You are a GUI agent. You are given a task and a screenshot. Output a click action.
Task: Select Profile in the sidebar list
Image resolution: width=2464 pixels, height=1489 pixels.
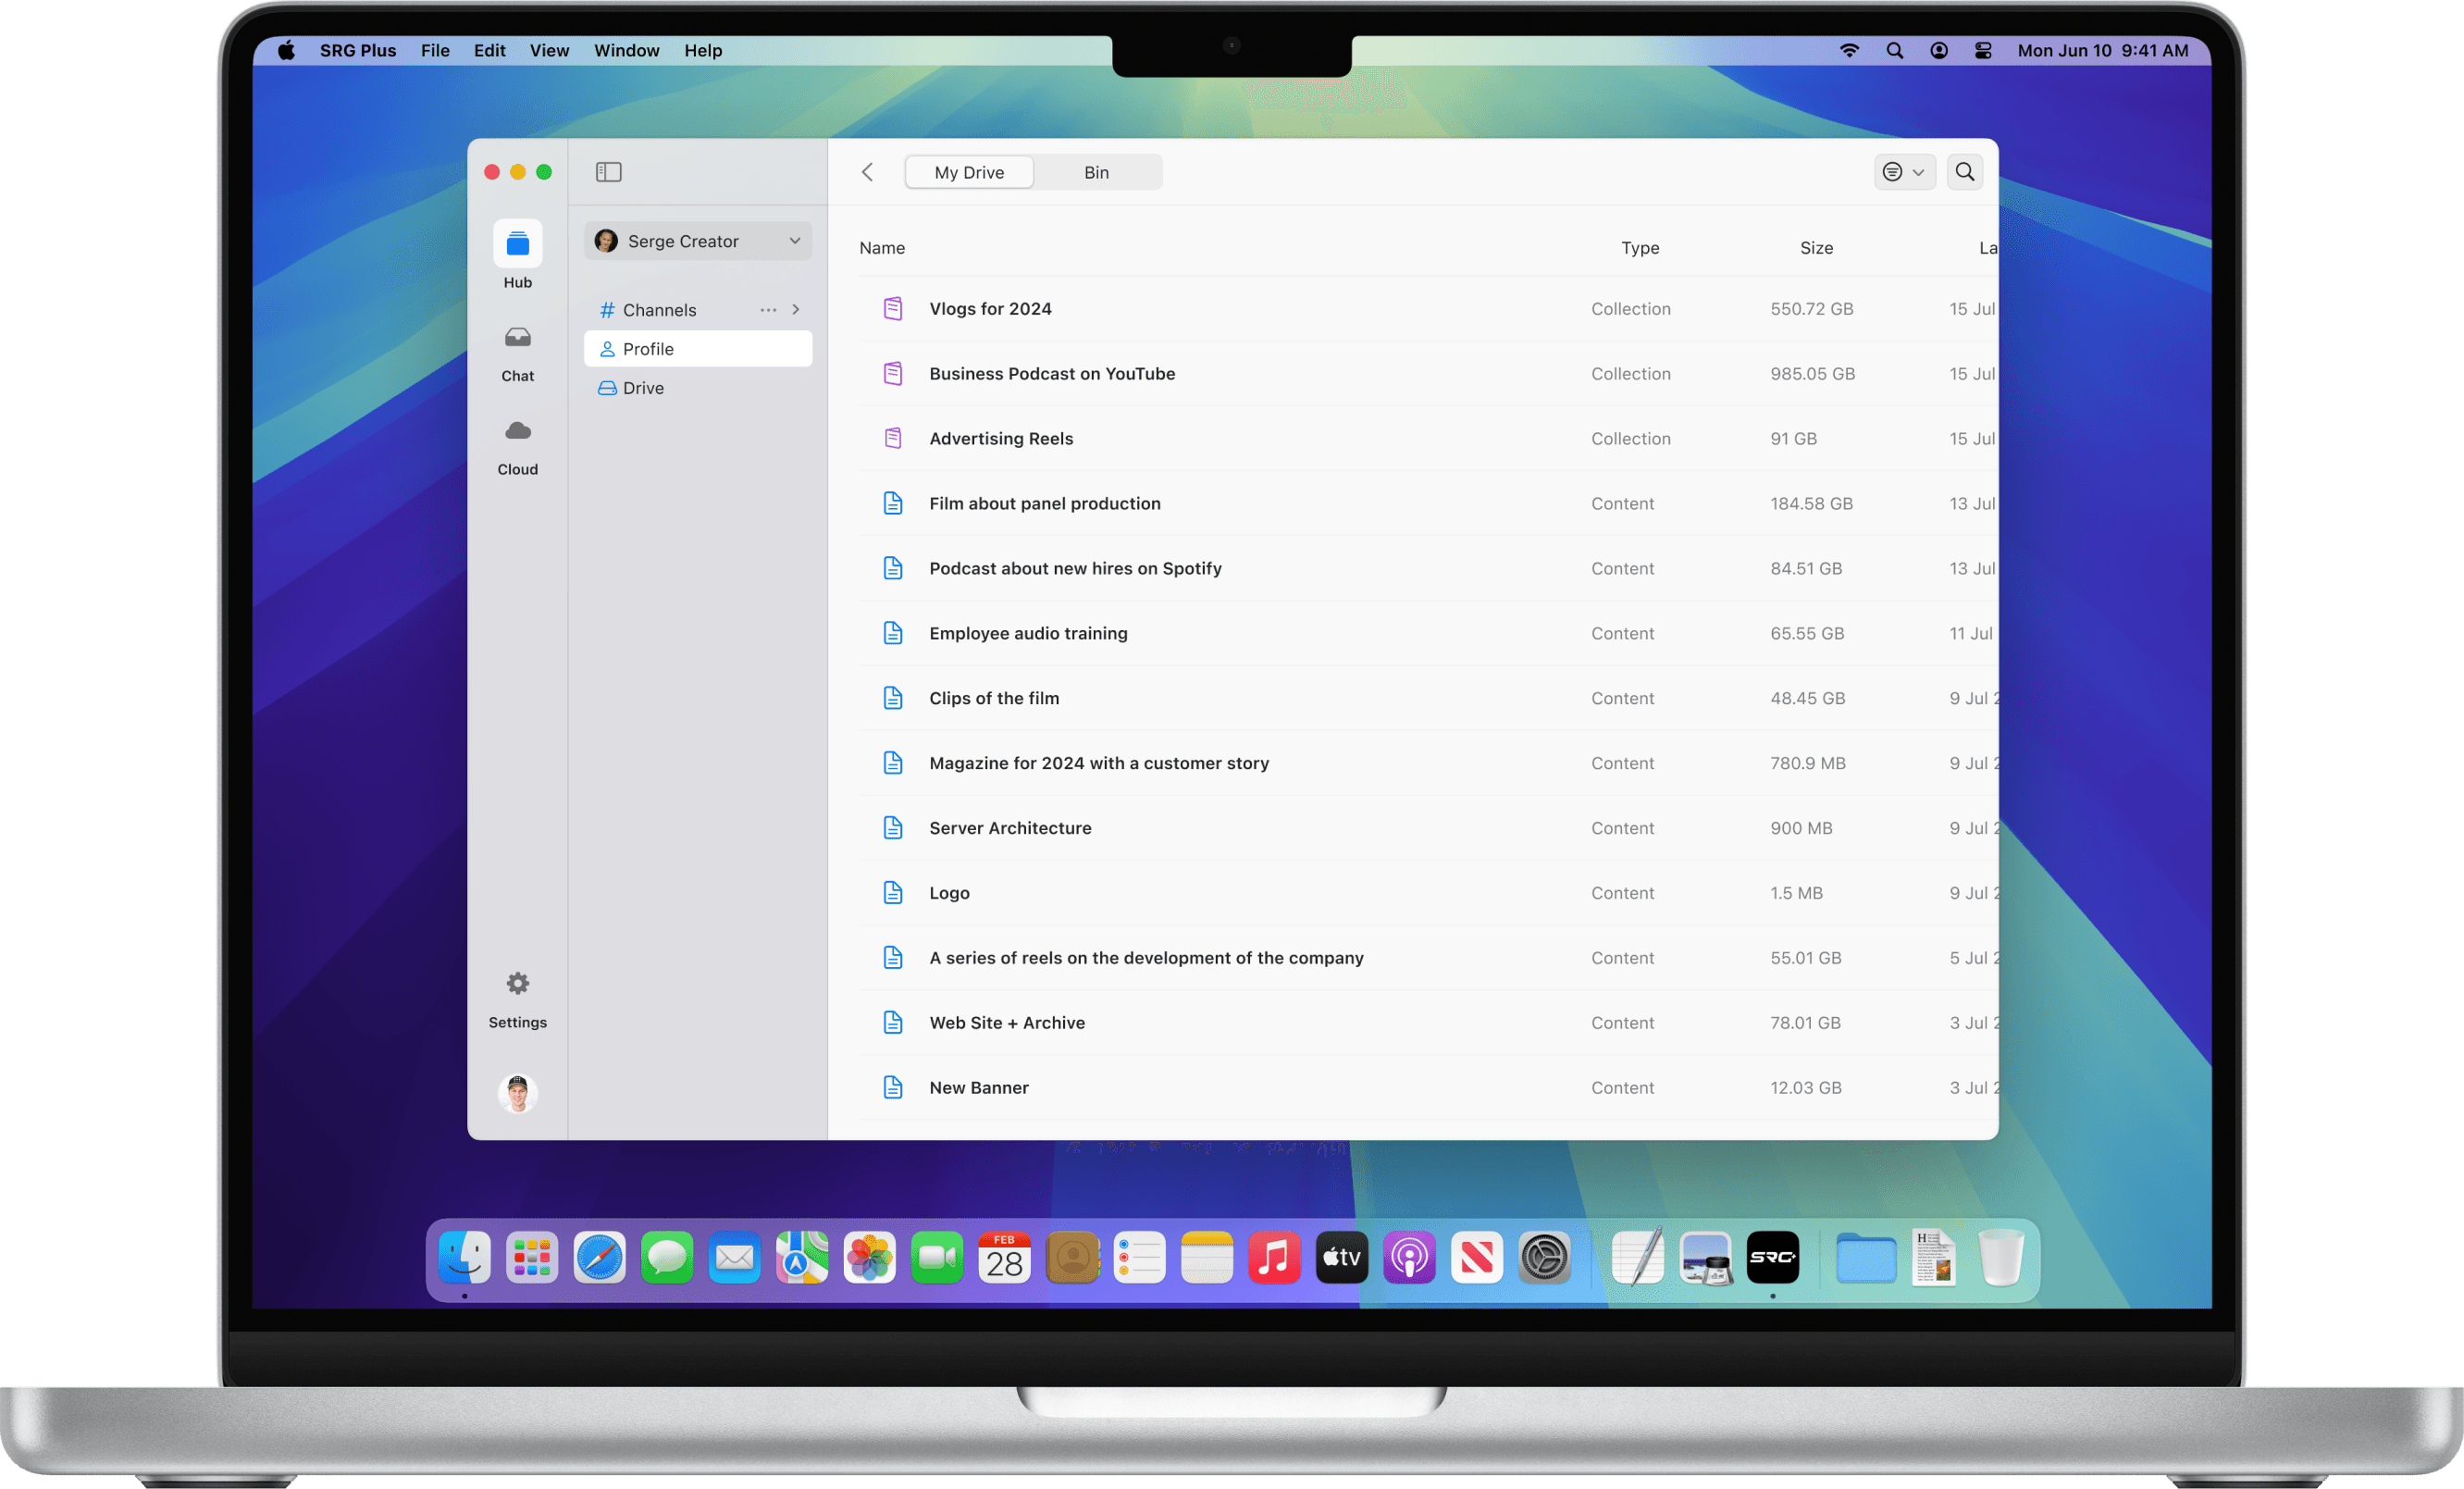pyautogui.click(x=648, y=349)
